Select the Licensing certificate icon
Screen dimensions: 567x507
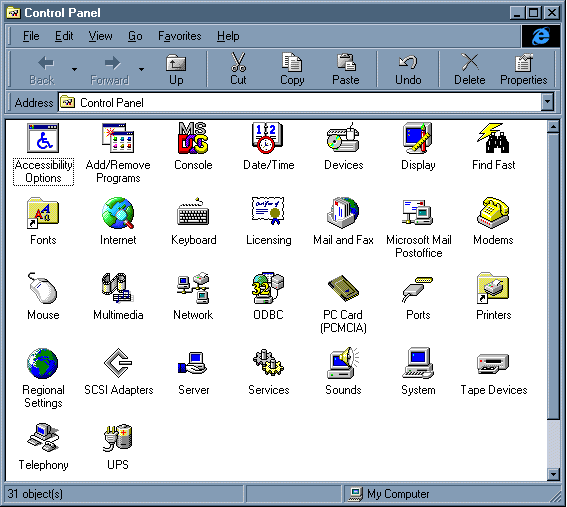coord(268,212)
